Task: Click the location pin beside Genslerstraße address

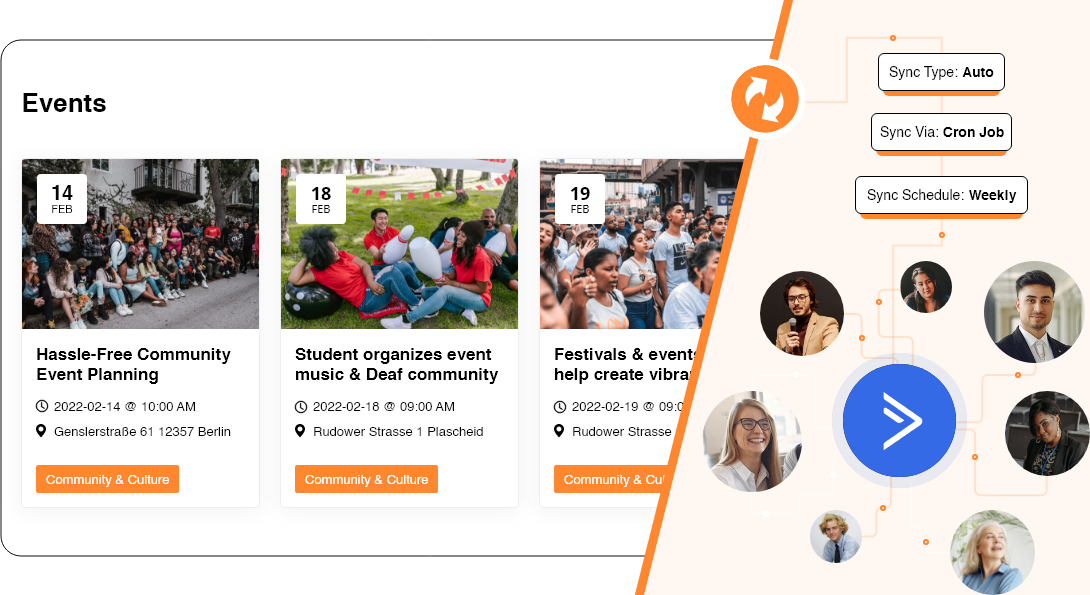Action: [41, 431]
